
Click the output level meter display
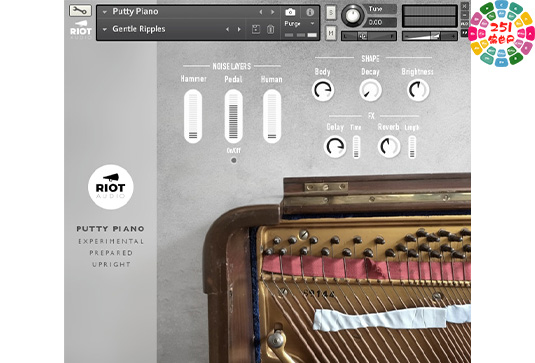(430, 16)
